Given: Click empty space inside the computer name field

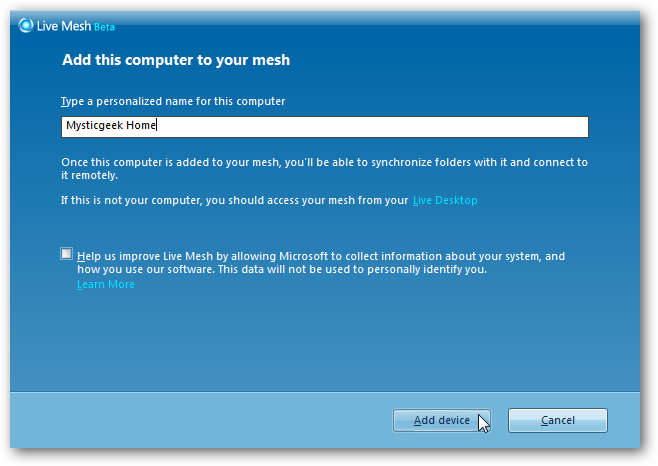Looking at the screenshot, I should pyautogui.click(x=369, y=127).
